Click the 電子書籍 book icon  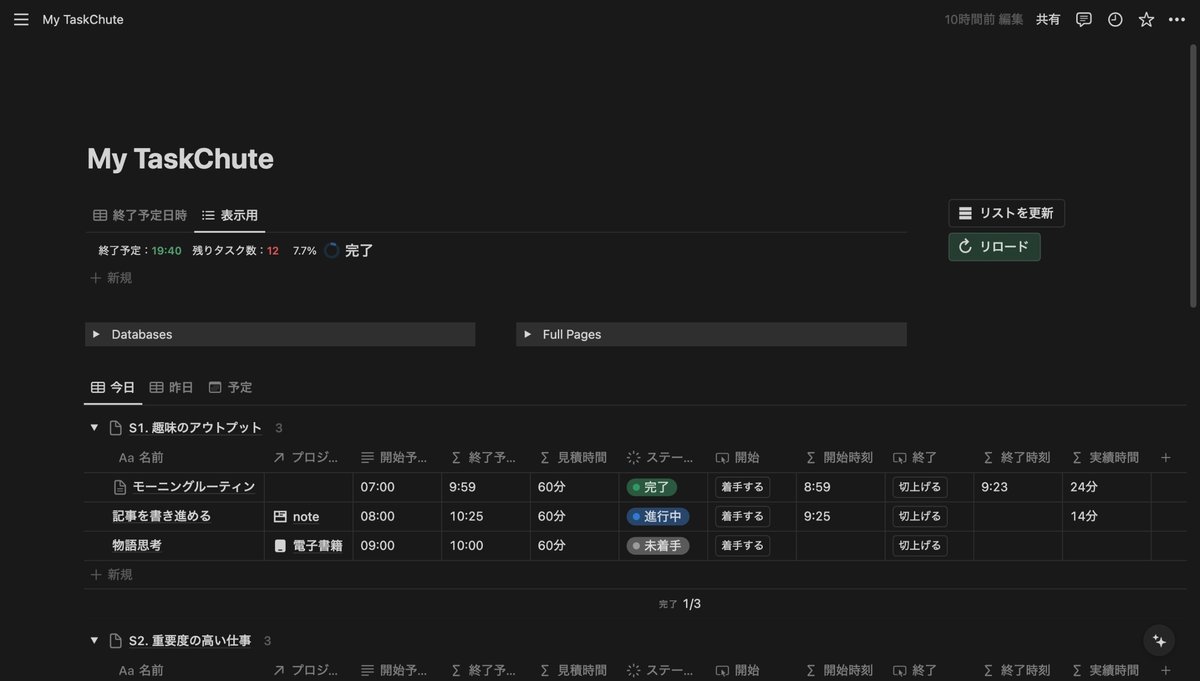(x=280, y=546)
